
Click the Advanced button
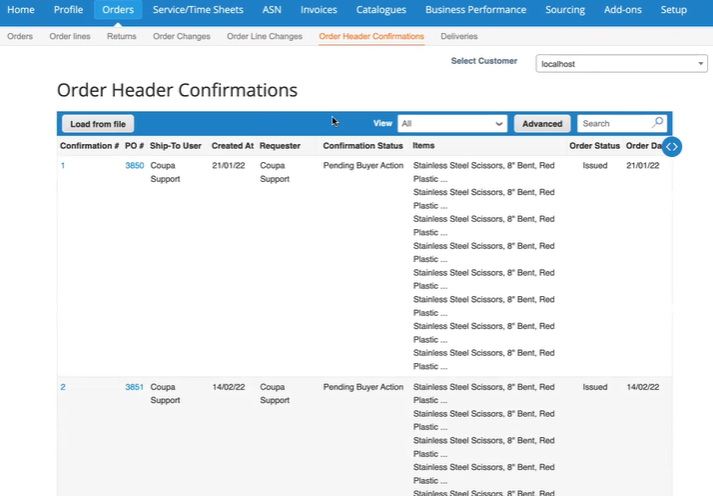click(542, 124)
